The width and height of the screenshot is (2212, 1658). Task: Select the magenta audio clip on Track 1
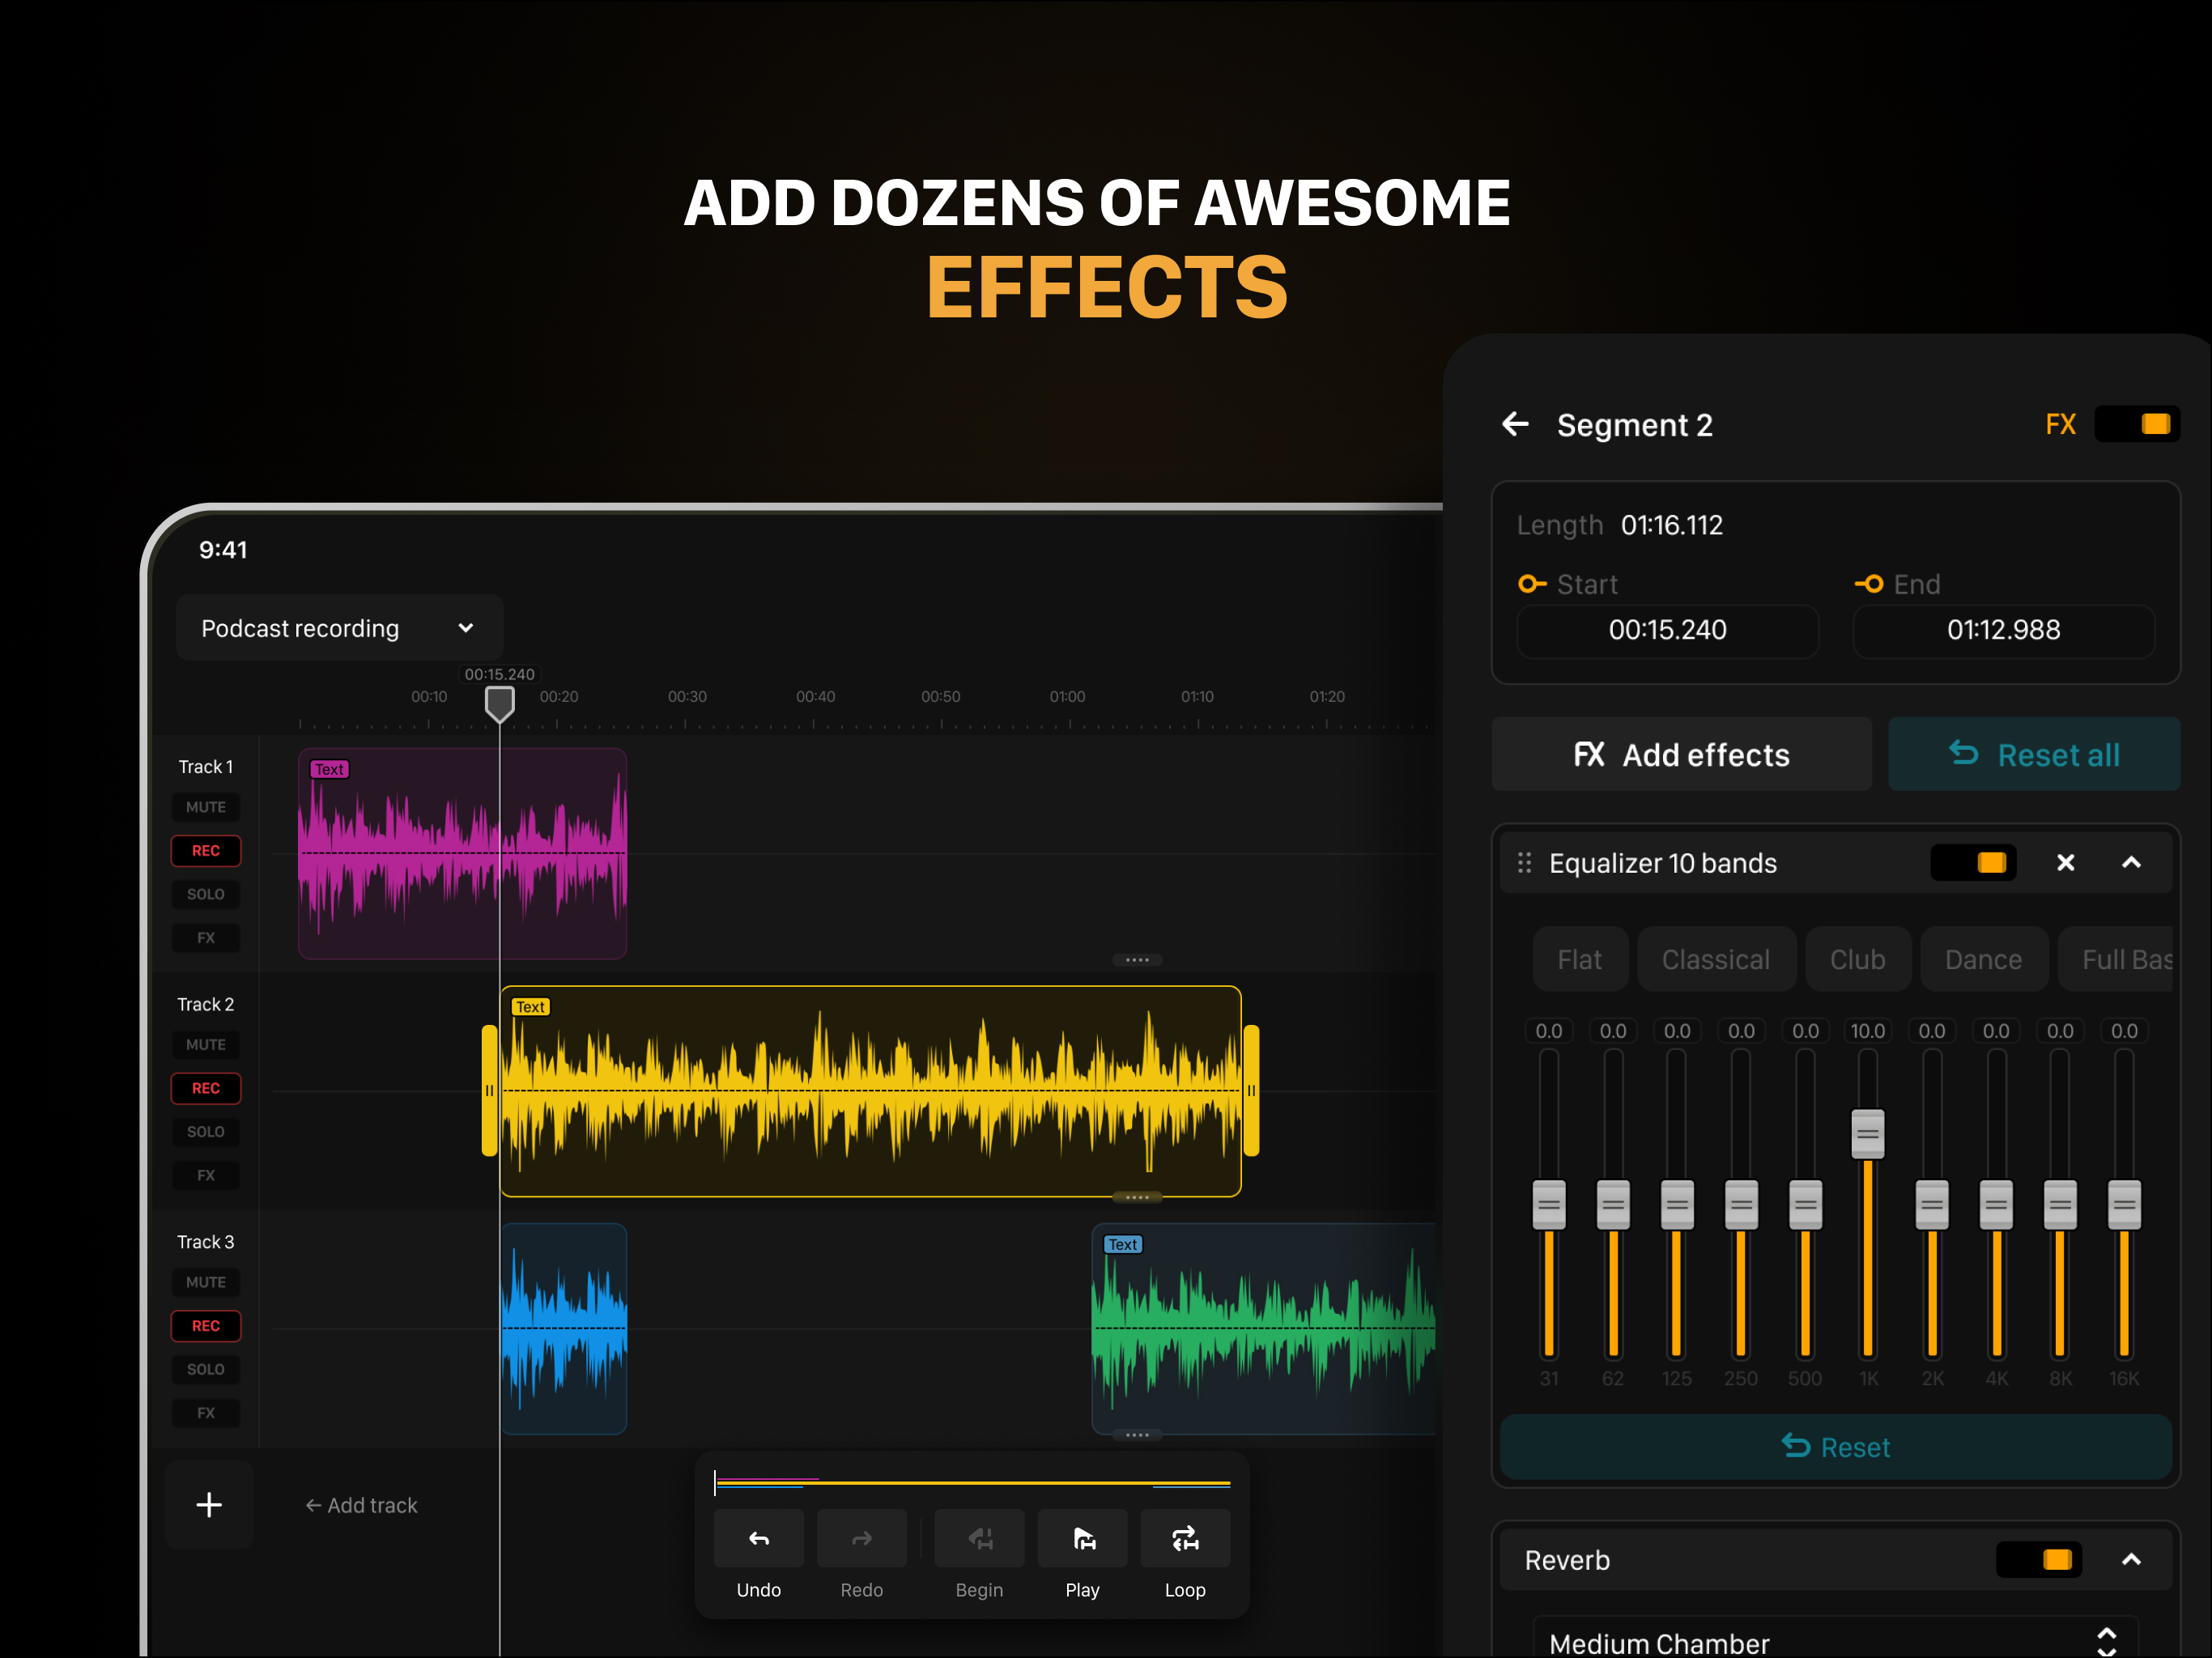[x=462, y=853]
